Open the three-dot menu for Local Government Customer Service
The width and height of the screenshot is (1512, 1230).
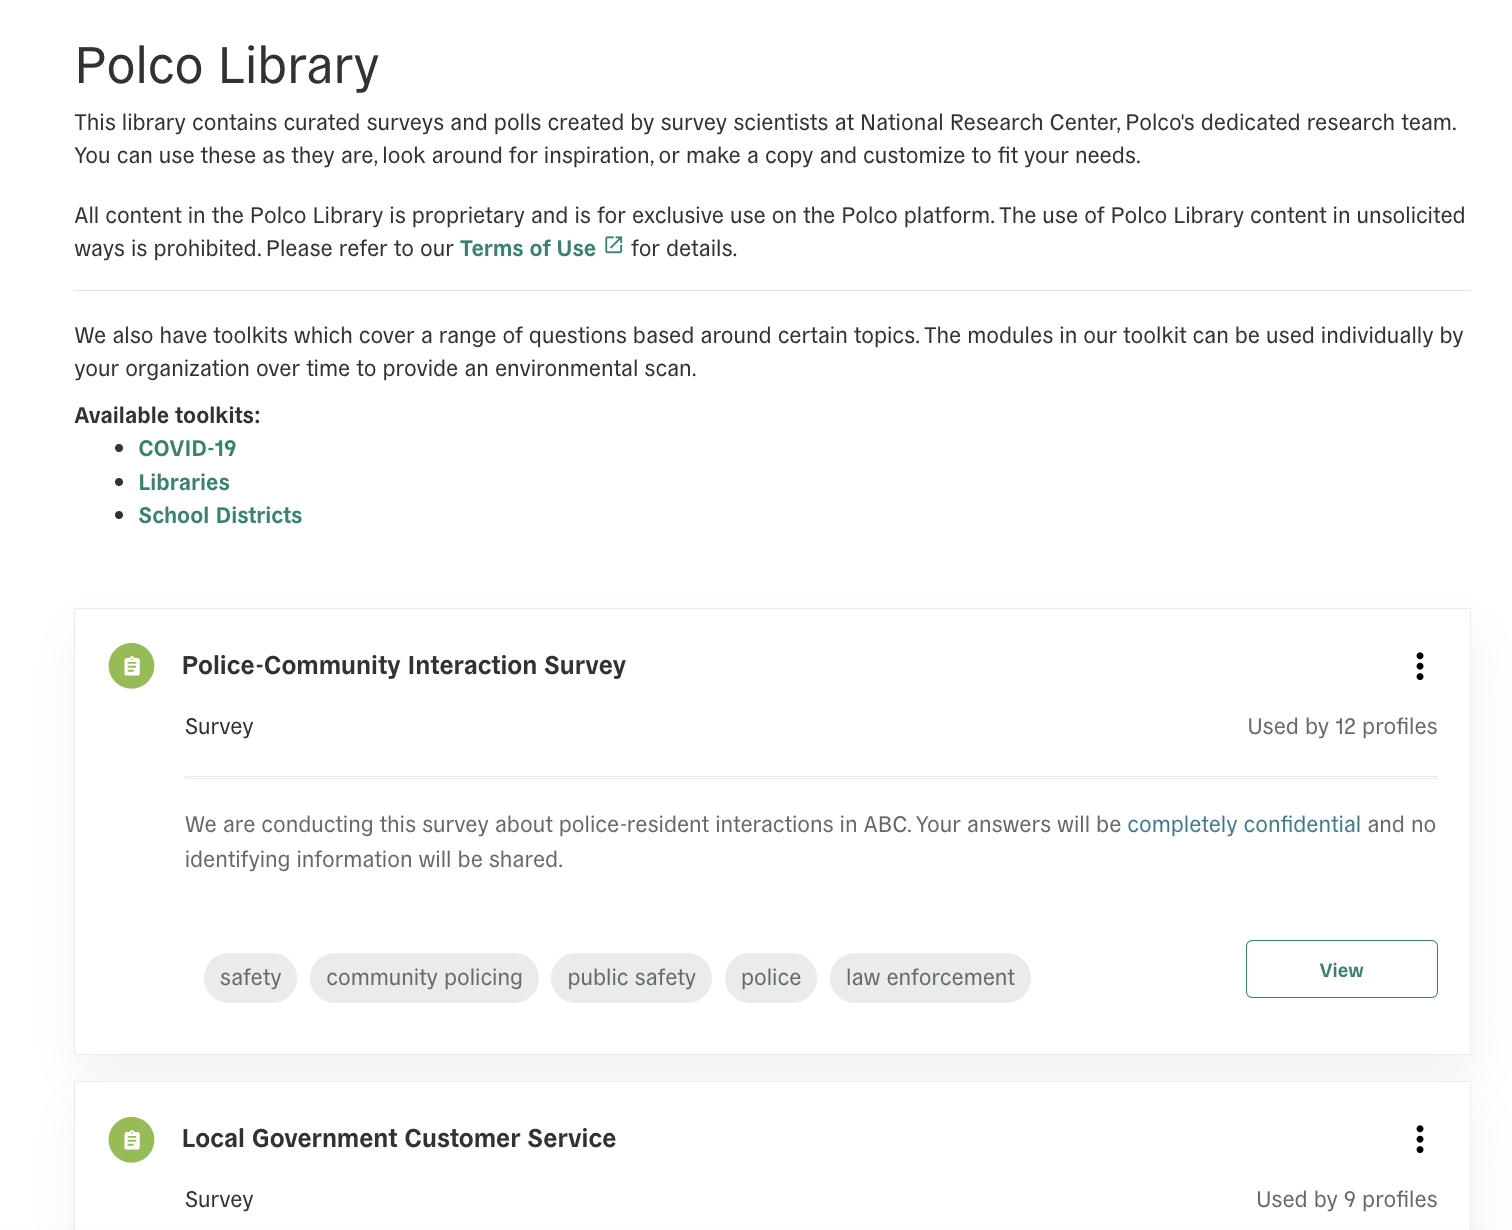click(x=1419, y=1139)
